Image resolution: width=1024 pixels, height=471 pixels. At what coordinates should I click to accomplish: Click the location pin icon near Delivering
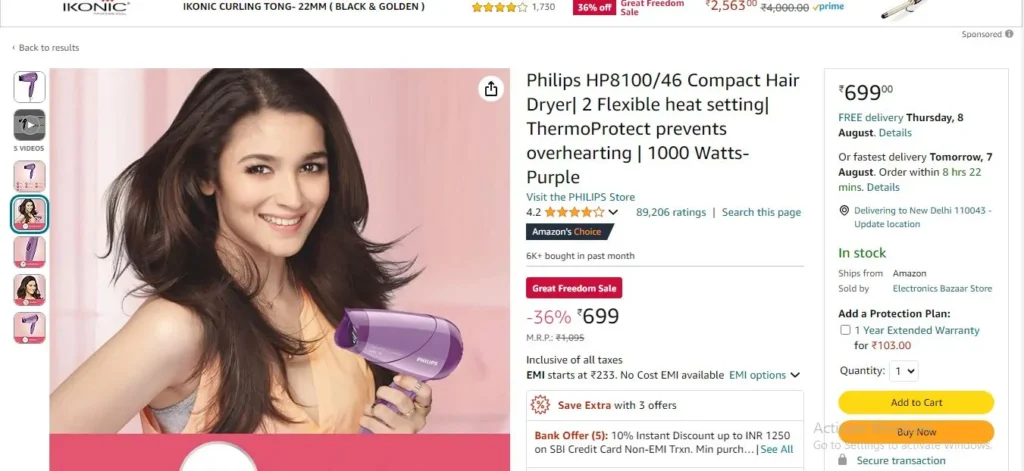pos(844,210)
